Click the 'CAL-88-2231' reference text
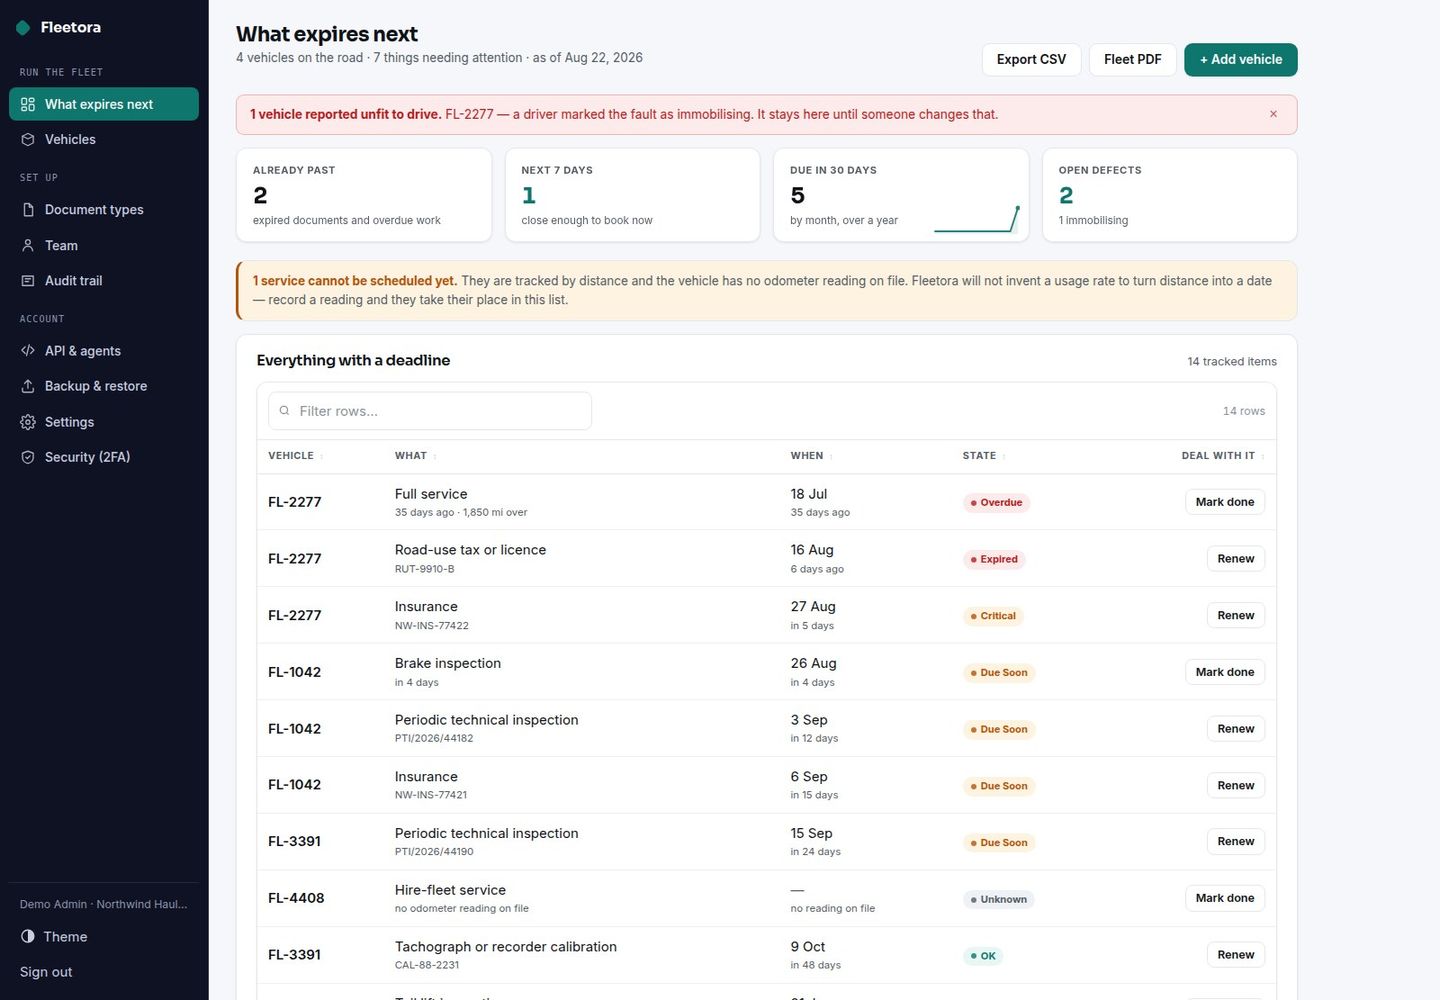The width and height of the screenshot is (1440, 1000). coord(427,966)
